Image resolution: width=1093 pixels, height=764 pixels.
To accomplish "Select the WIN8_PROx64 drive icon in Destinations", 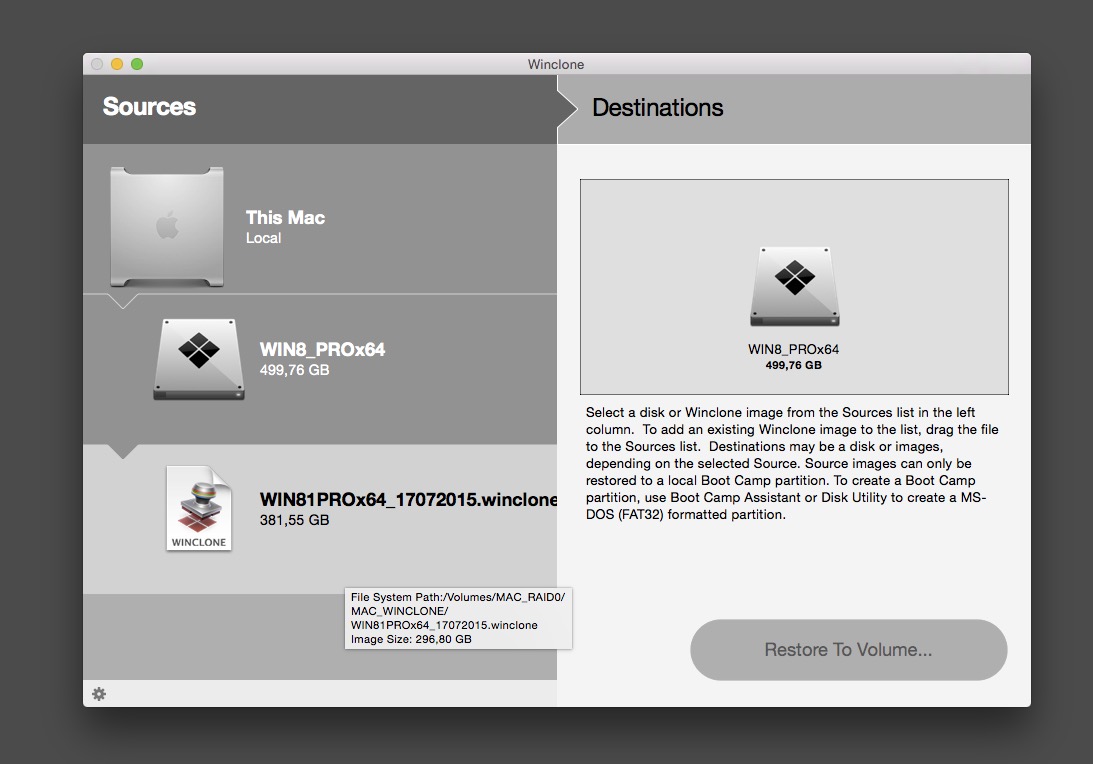I will [795, 286].
